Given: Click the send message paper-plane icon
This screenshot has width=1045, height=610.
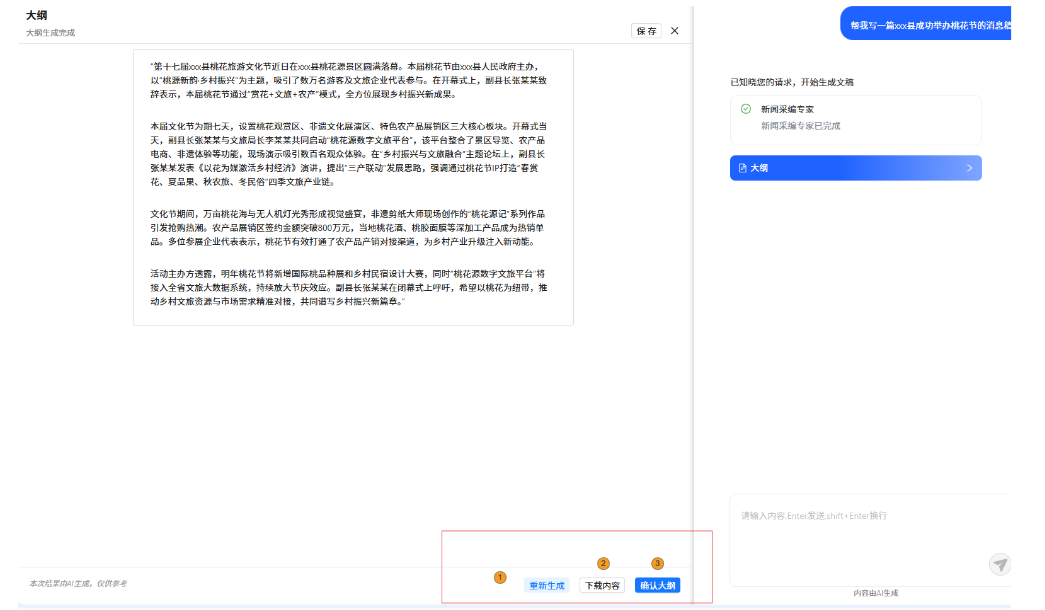Looking at the screenshot, I should coord(1000,564).
